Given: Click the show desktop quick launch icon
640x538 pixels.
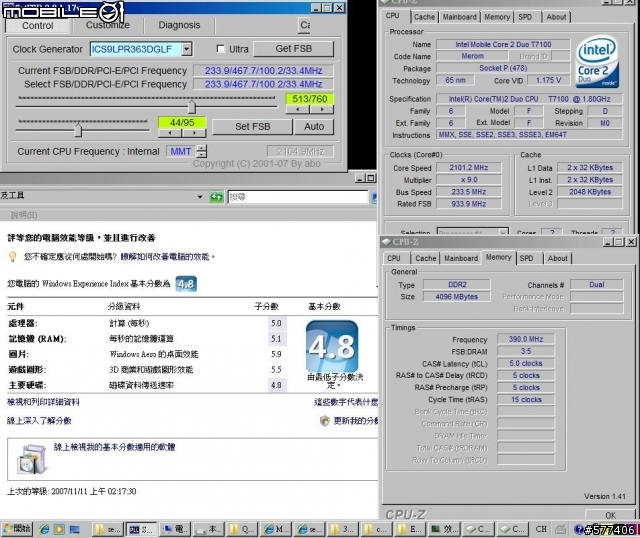Looking at the screenshot, I should pos(74,529).
